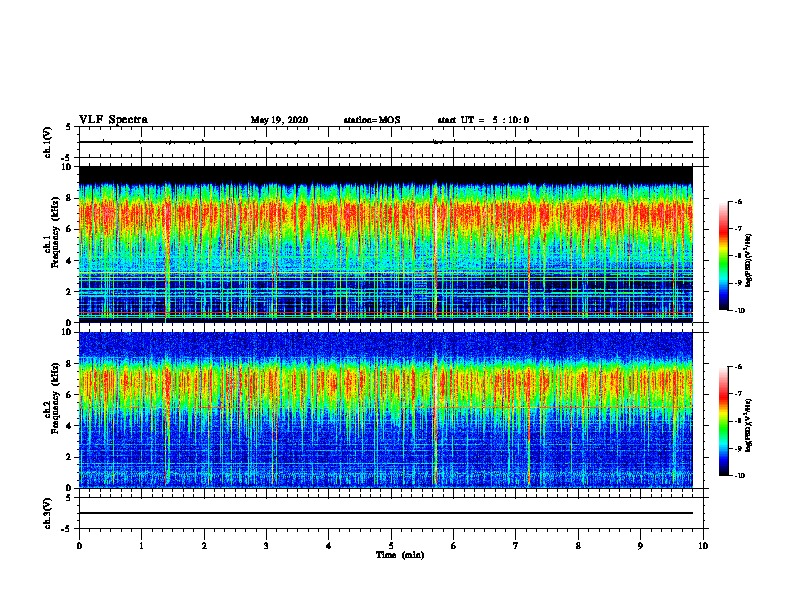Click the 'ch.3(V)' axis label

coord(48,513)
